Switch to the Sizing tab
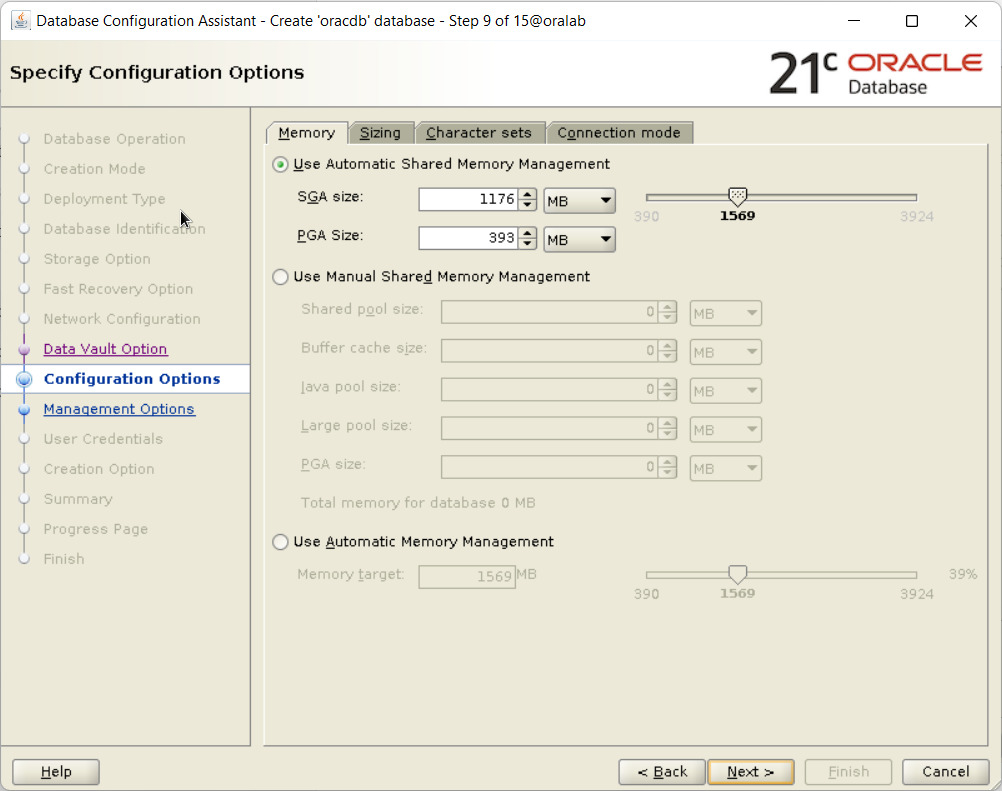 [x=380, y=133]
